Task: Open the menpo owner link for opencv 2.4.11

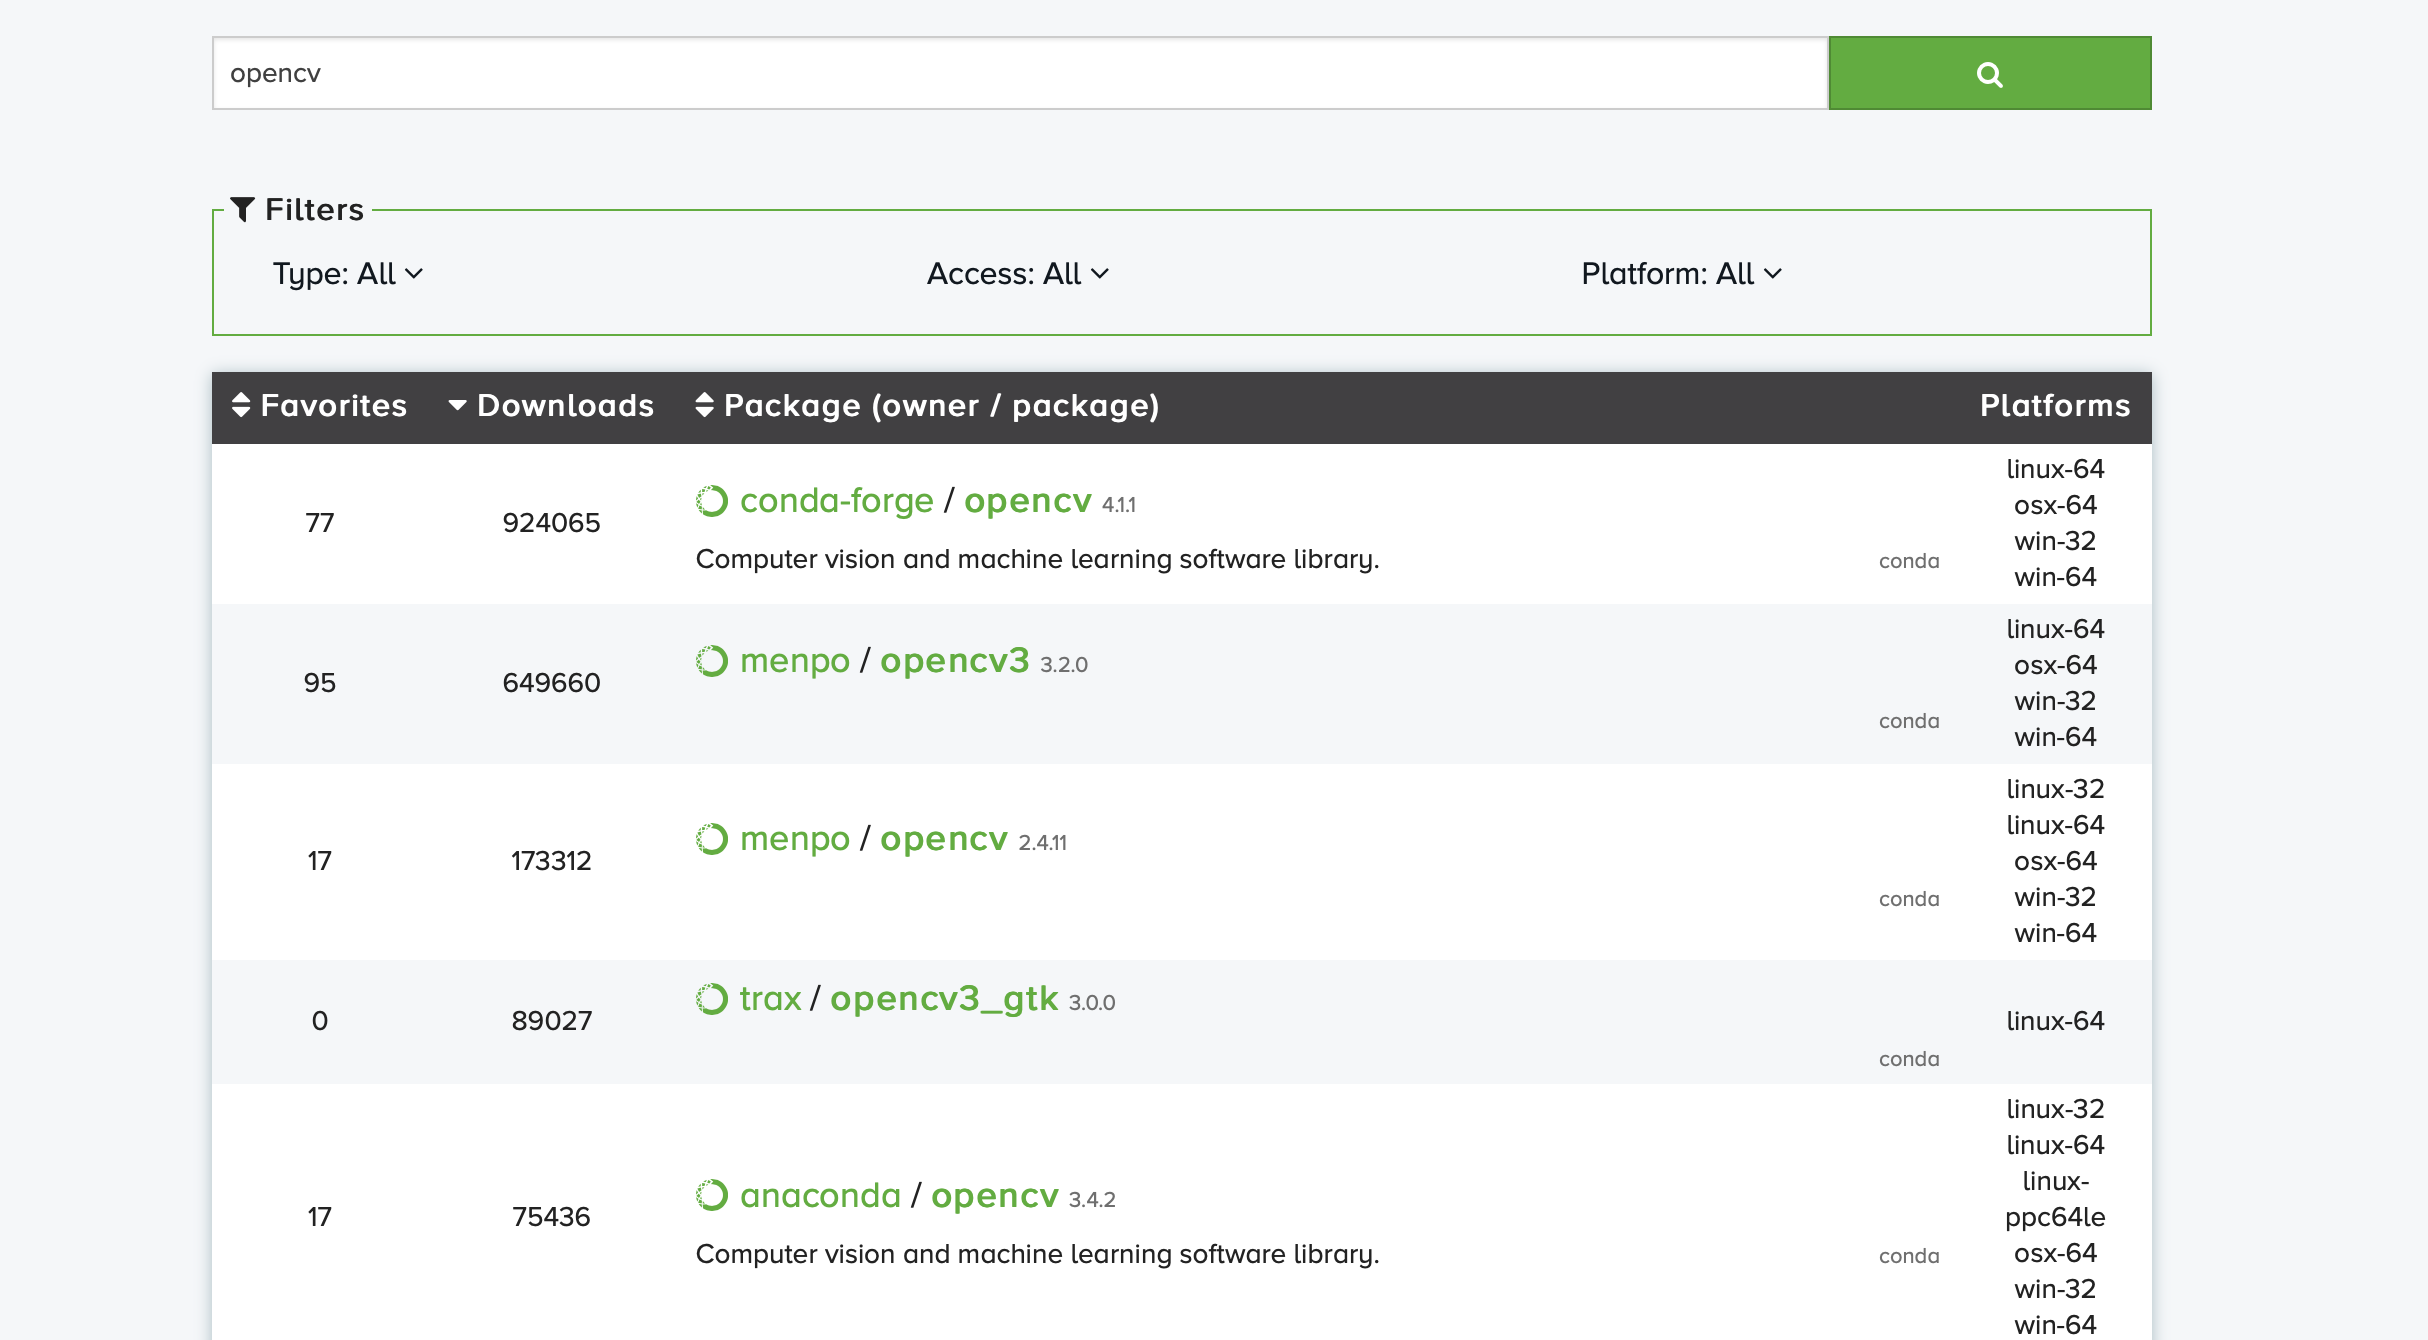Action: point(795,838)
